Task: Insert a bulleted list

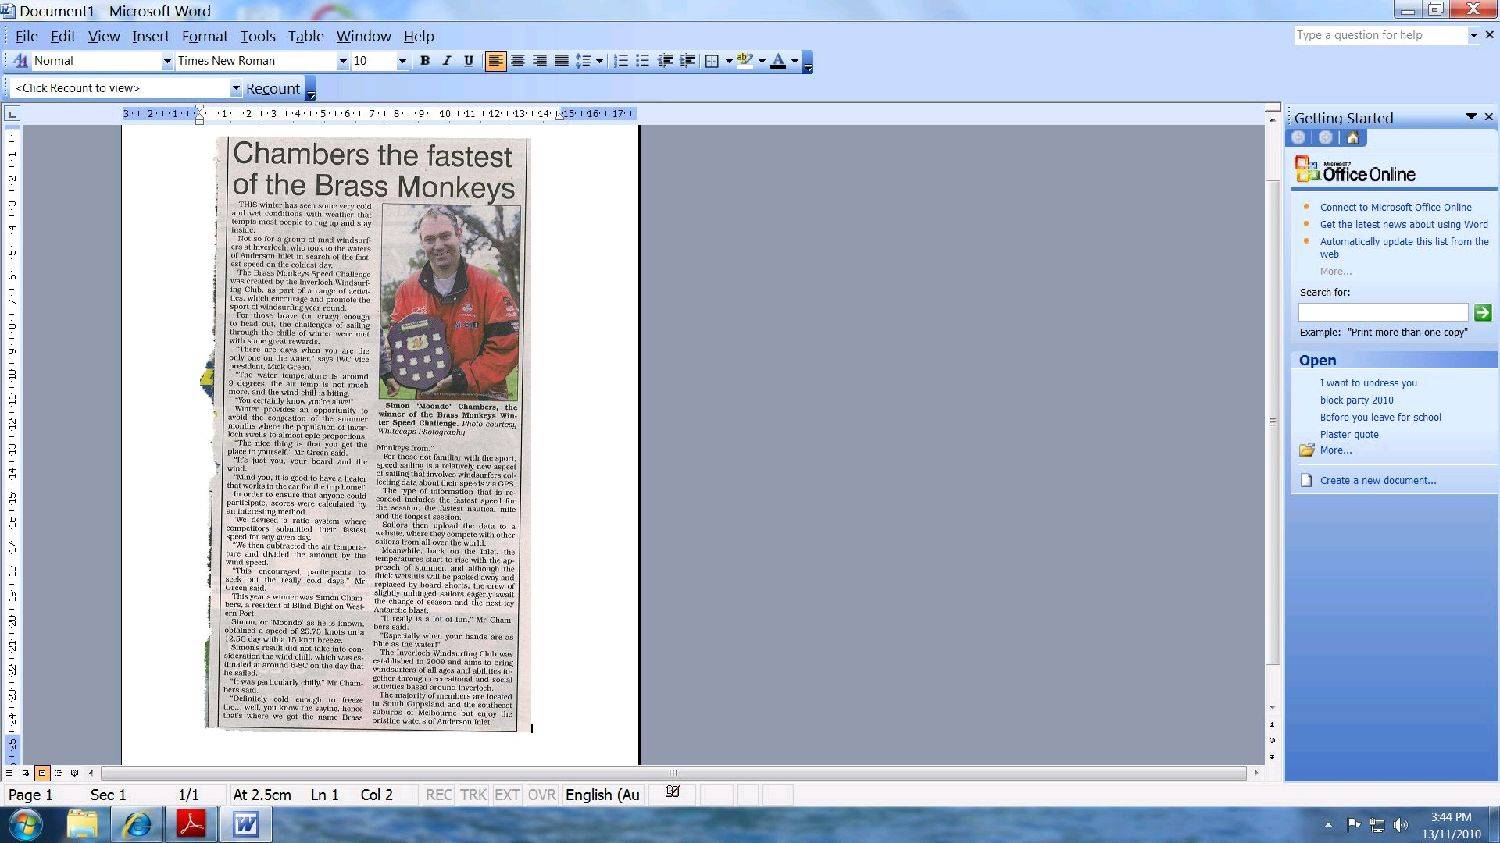Action: tap(643, 61)
